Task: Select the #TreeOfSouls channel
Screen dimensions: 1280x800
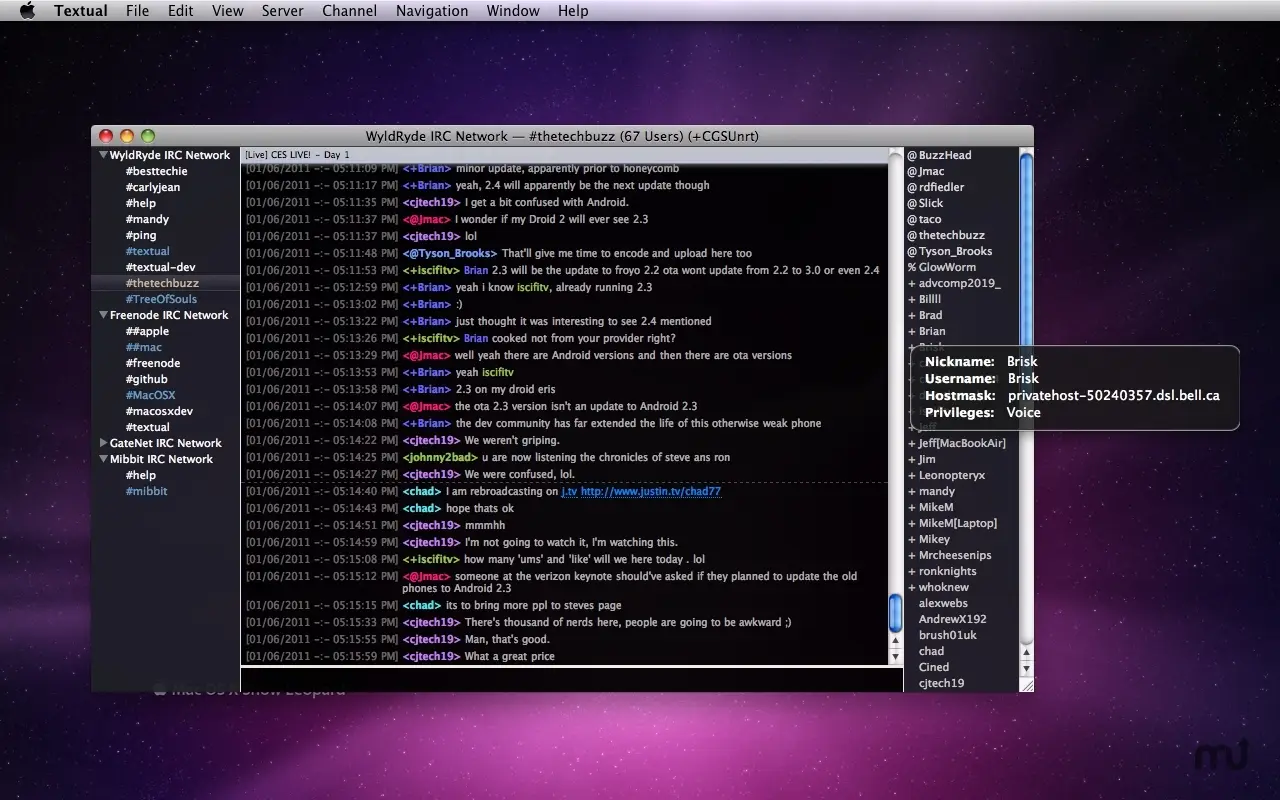Action: click(x=161, y=299)
